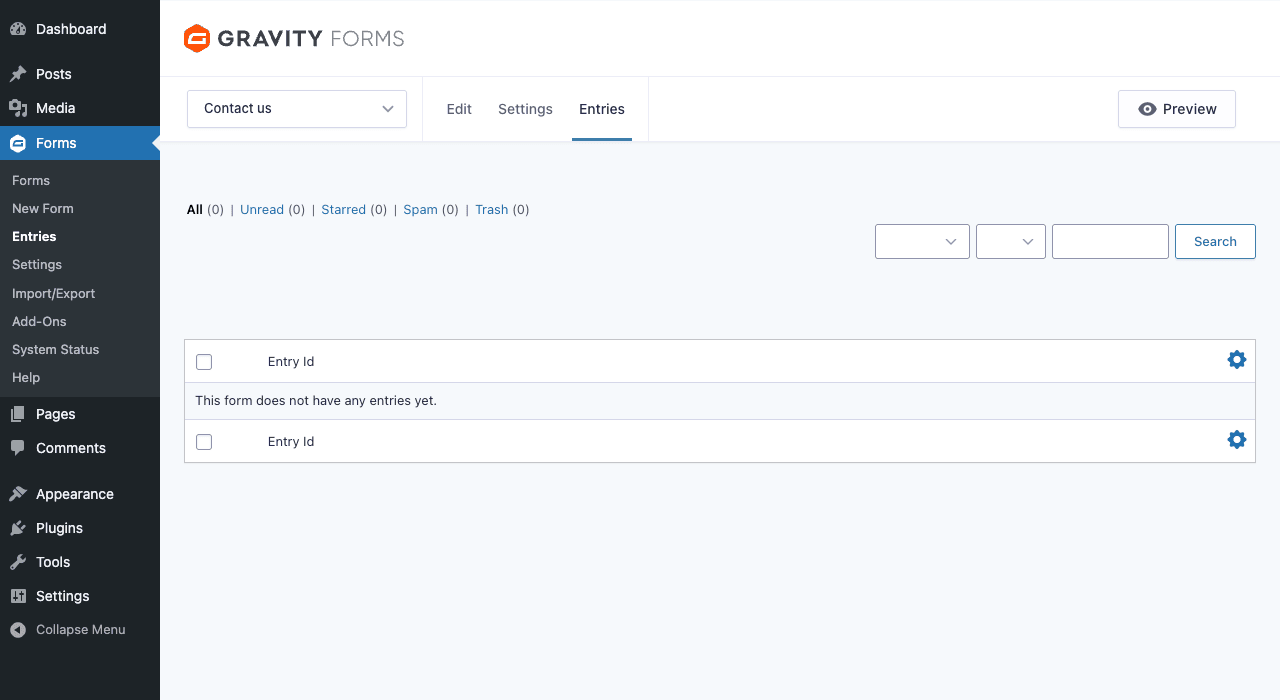Viewport: 1280px width, 700px height.
Task: Open column settings gear in table header
Action: coord(1237,360)
